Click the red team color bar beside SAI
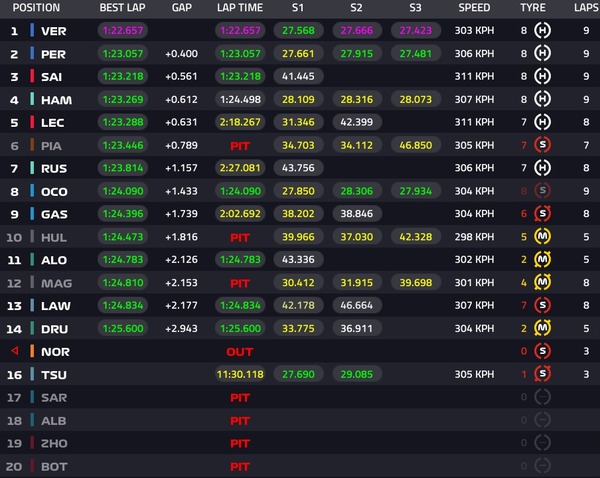The height and width of the screenshot is (478, 600). (32, 76)
